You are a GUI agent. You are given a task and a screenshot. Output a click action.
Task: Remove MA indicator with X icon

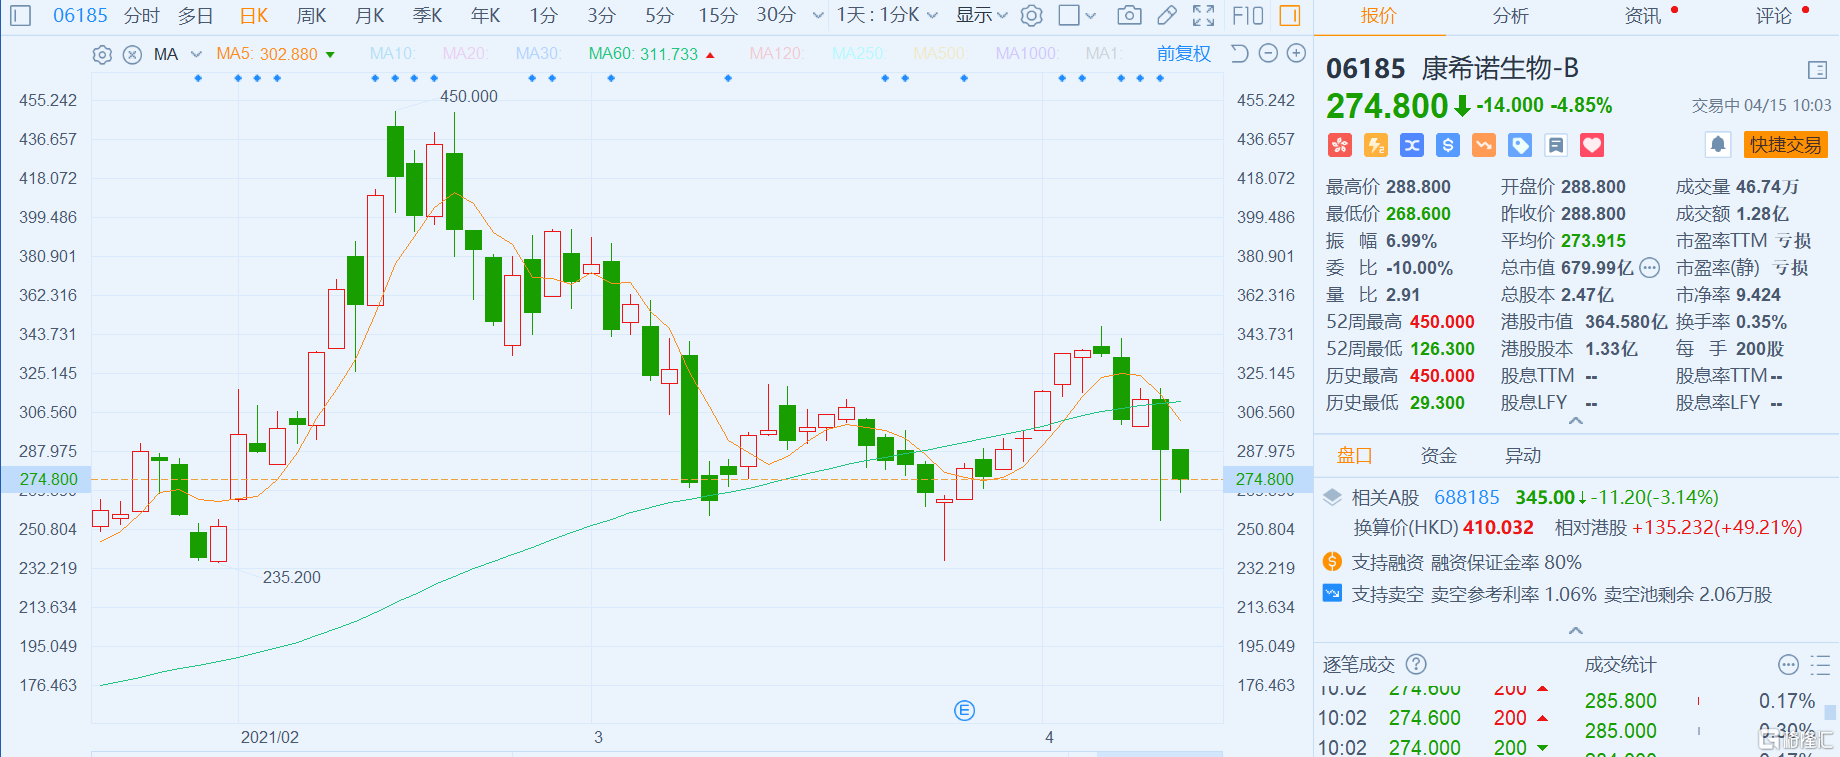pos(132,55)
